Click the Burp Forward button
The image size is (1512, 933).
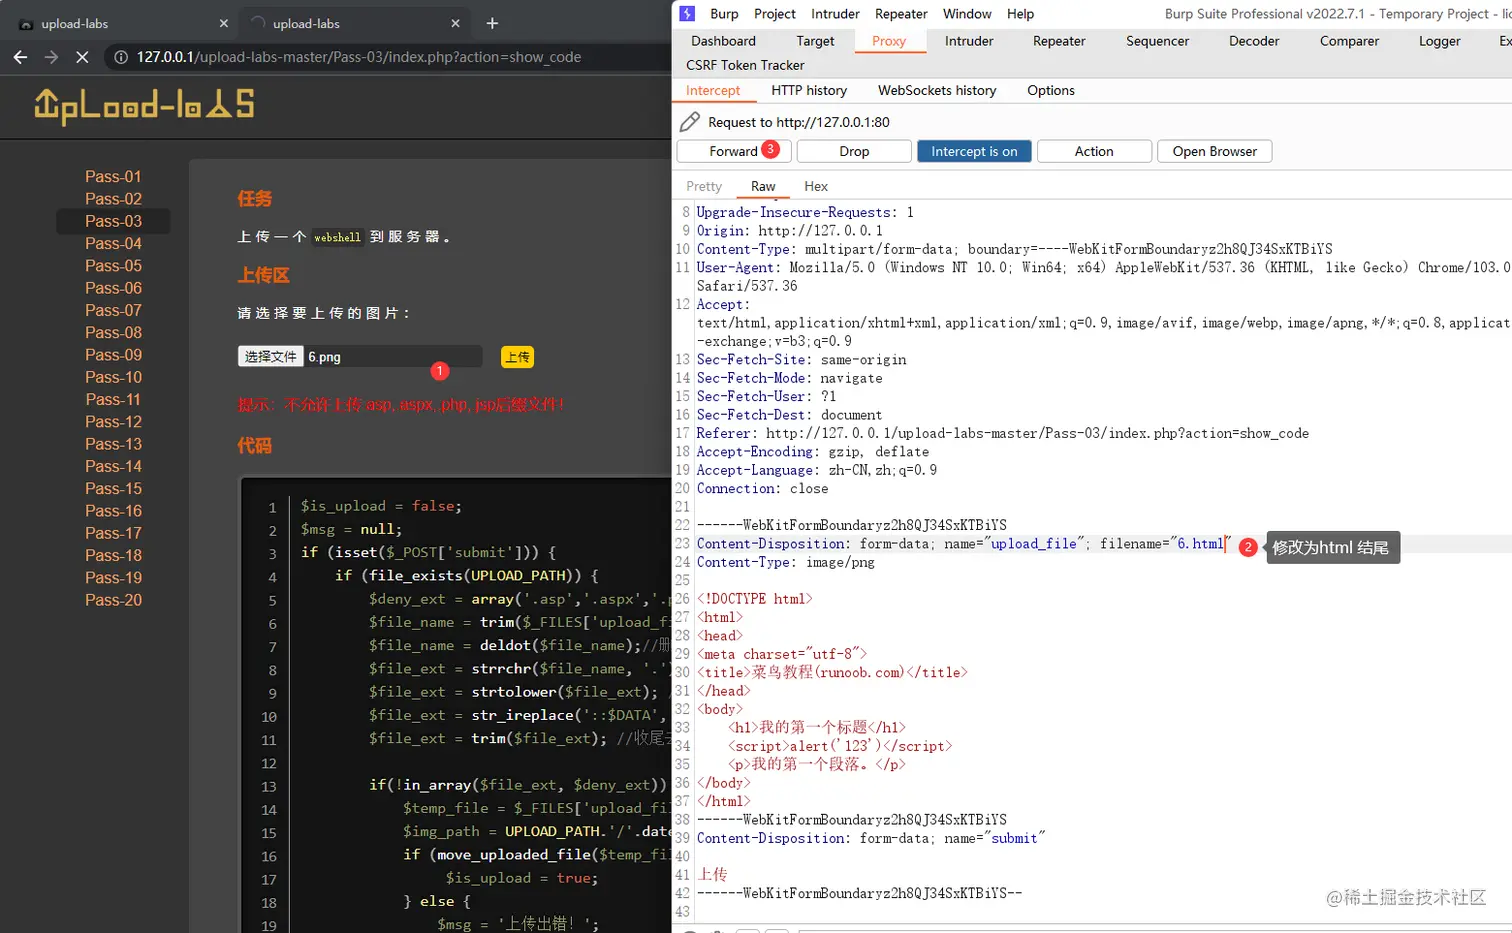(x=734, y=151)
